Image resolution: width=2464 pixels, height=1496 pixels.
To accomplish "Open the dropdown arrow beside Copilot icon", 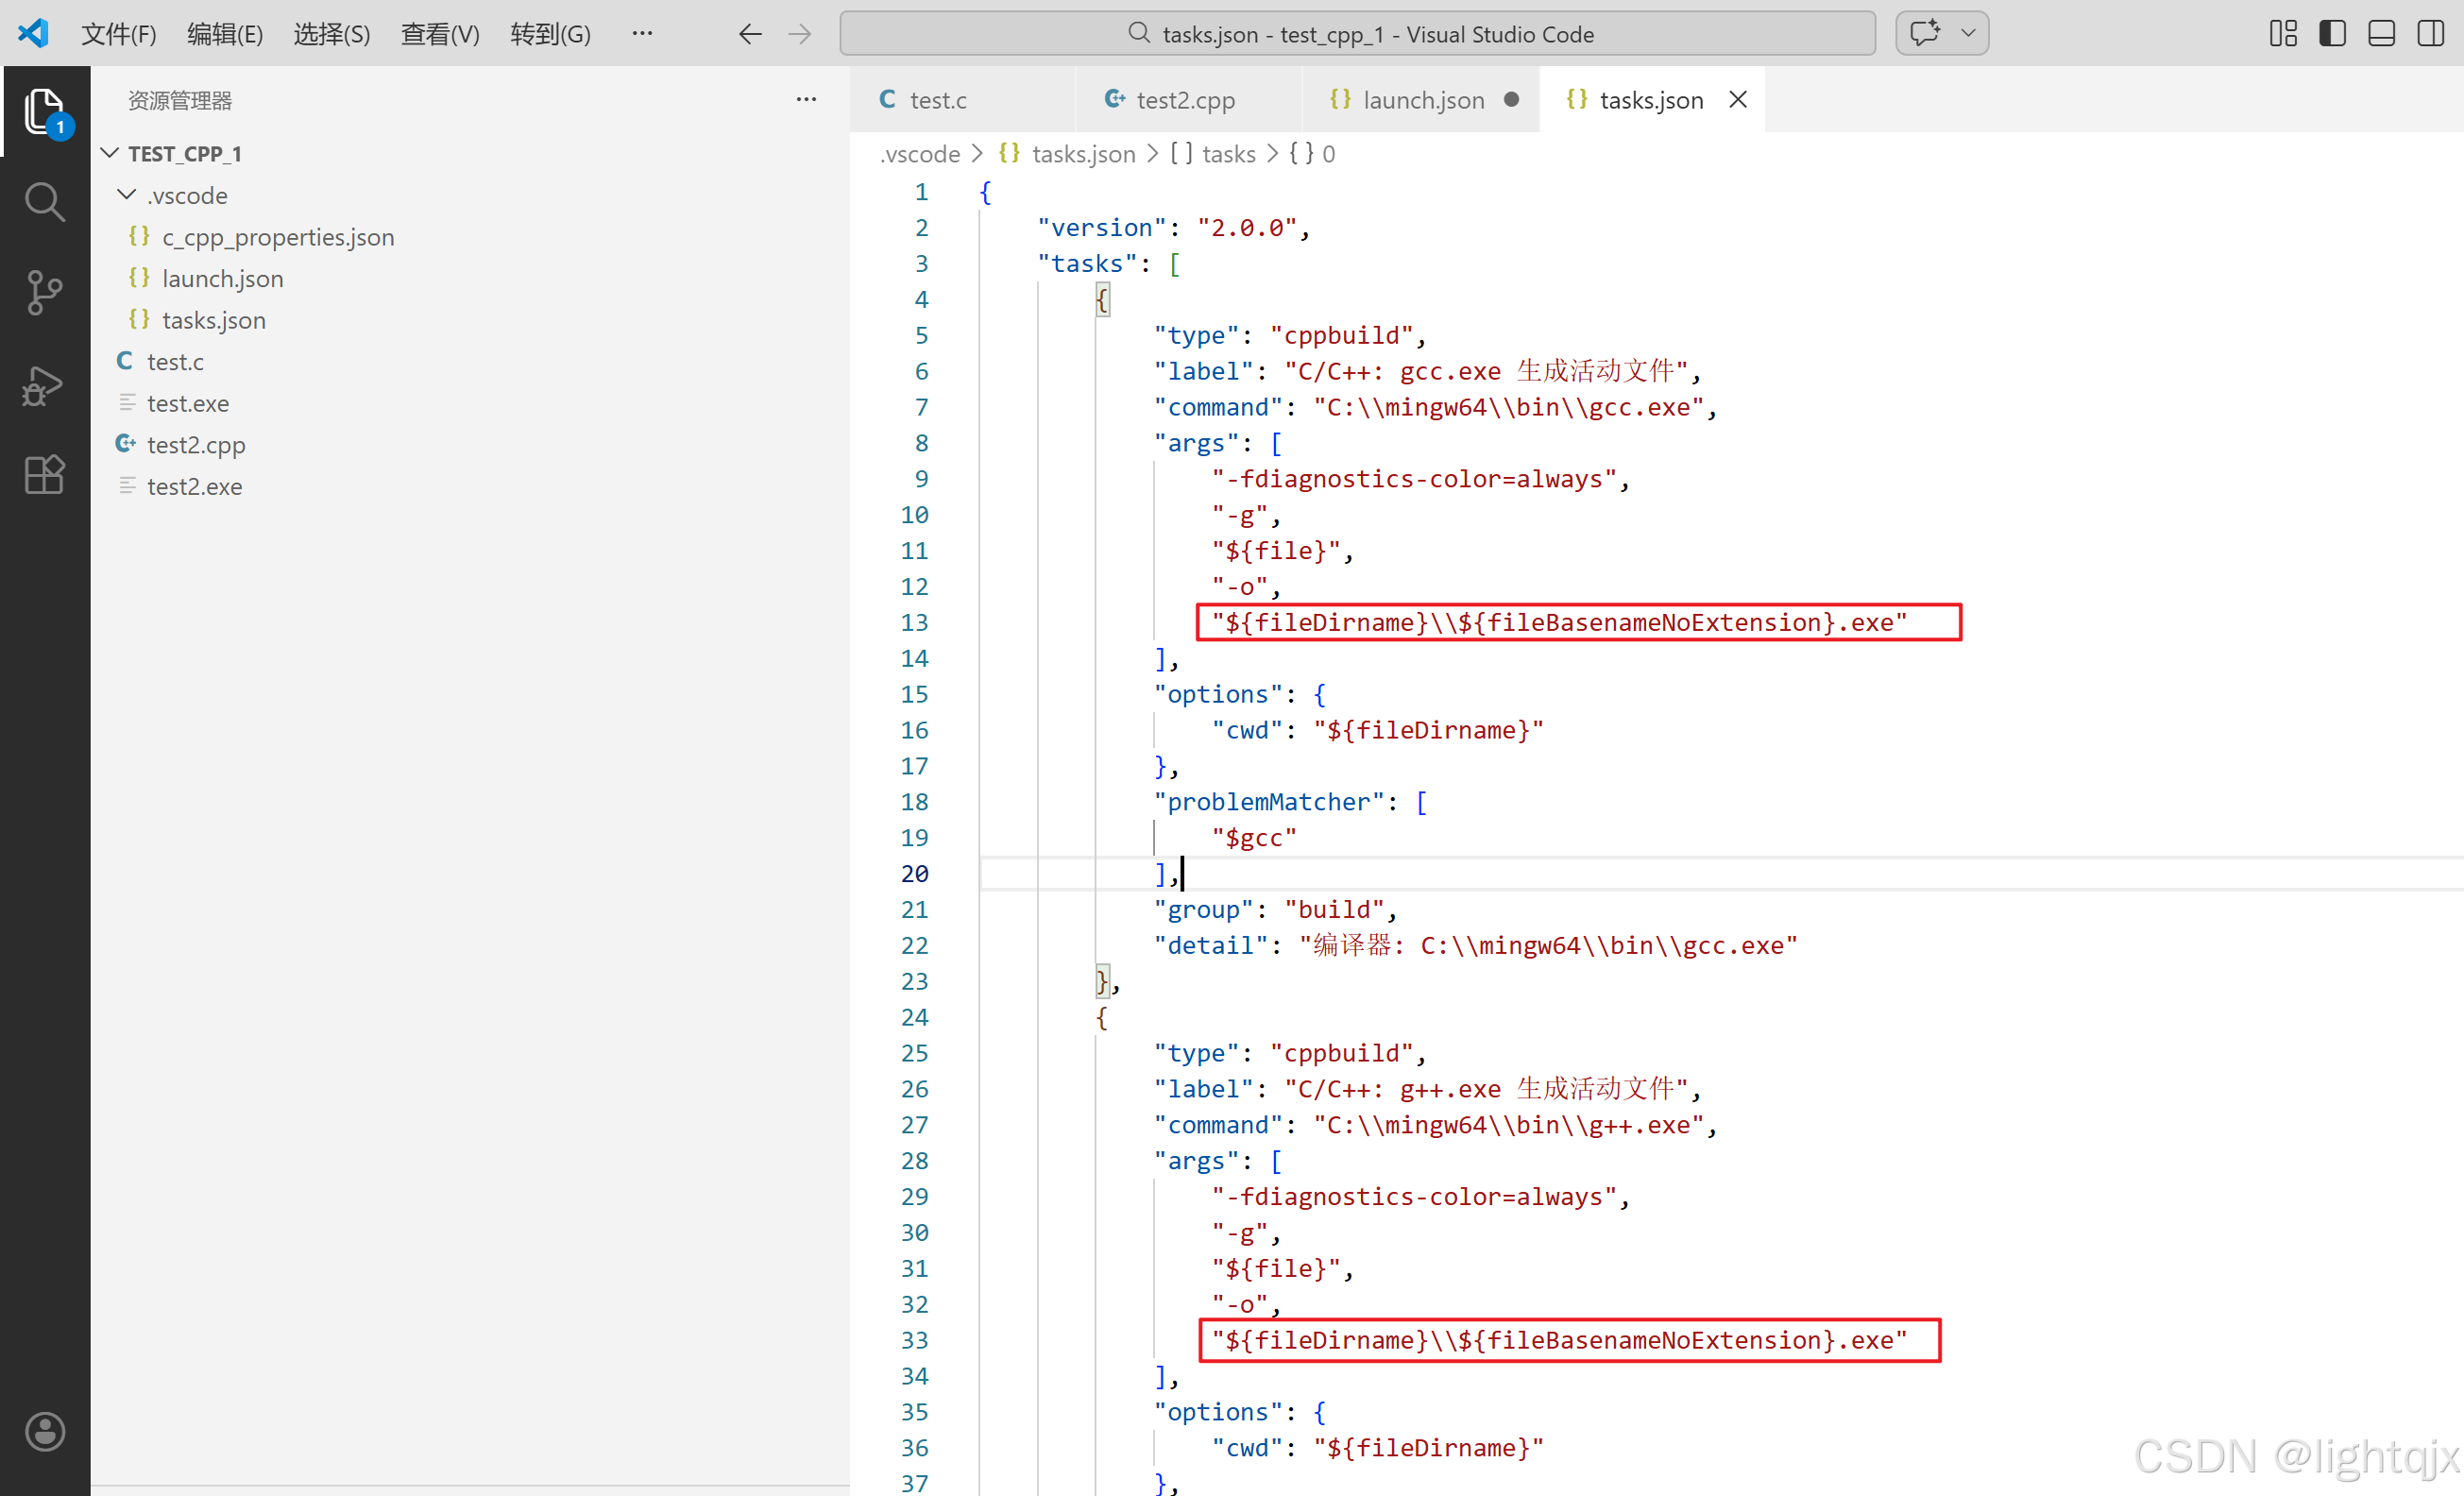I will click(1968, 33).
